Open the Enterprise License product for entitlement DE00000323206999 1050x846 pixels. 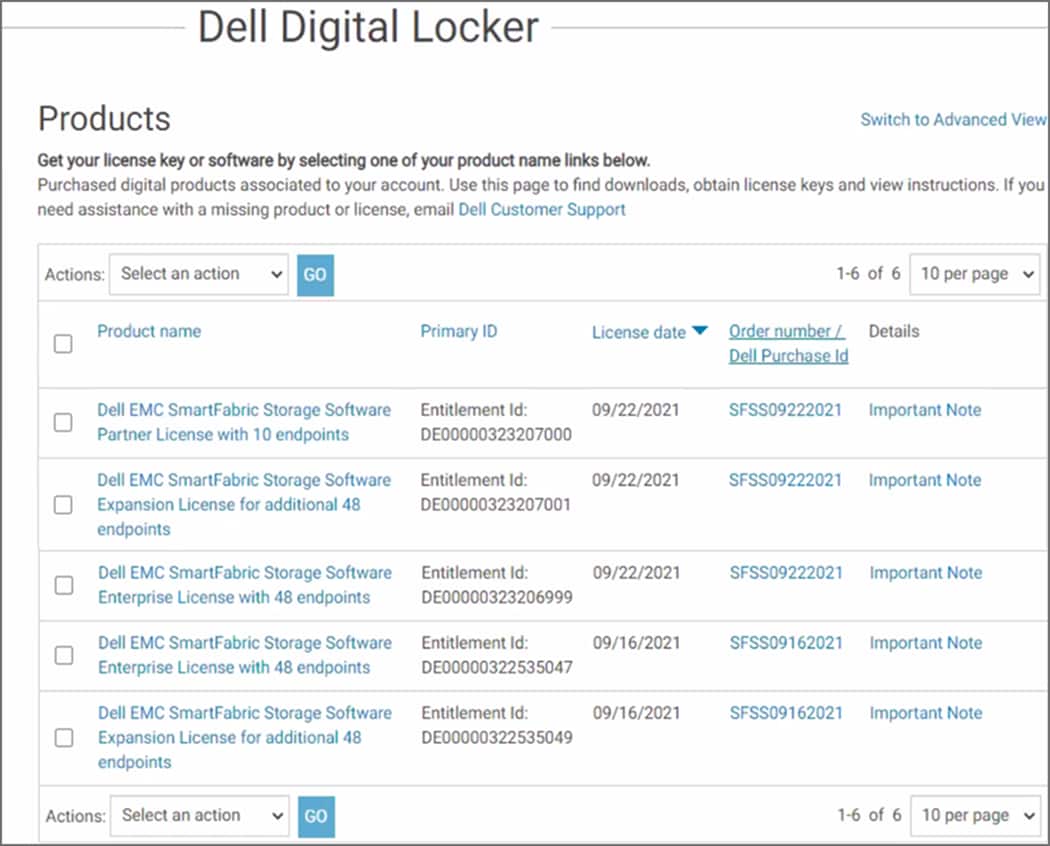click(x=244, y=585)
